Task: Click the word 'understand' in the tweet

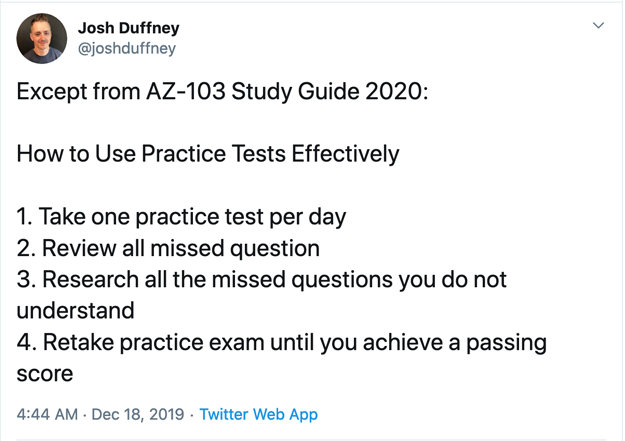Action: point(75,311)
